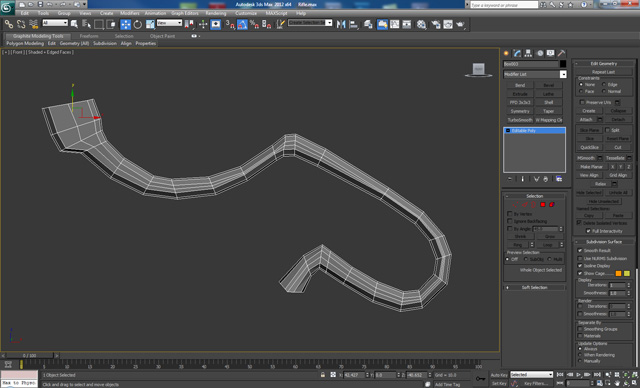Image resolution: width=640 pixels, height=388 pixels.
Task: Click the QuickSlice button
Action: [589, 147]
